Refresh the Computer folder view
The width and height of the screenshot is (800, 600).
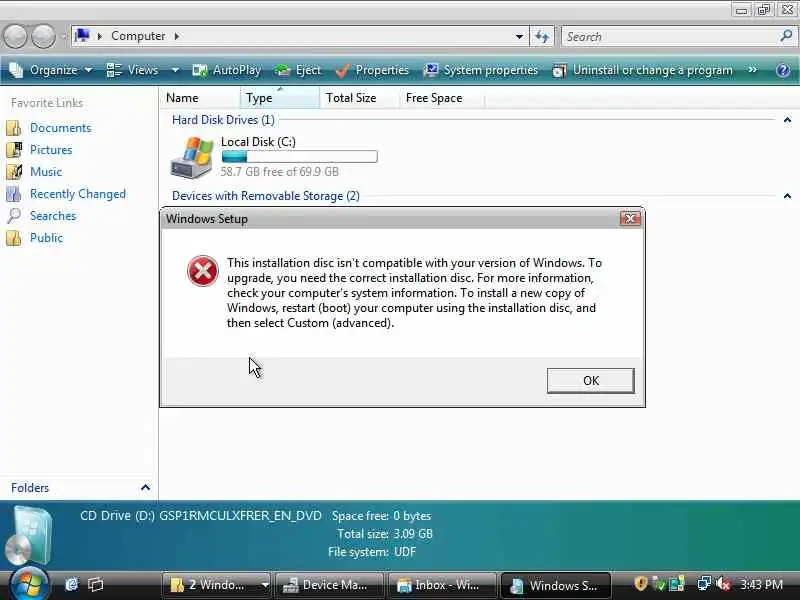click(x=541, y=36)
